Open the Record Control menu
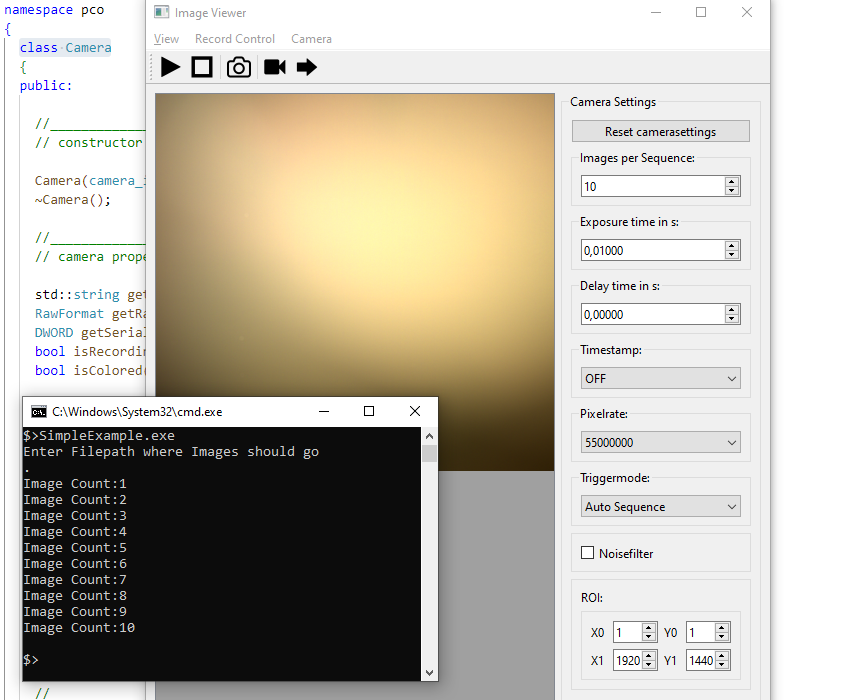The image size is (850, 700). 235,39
